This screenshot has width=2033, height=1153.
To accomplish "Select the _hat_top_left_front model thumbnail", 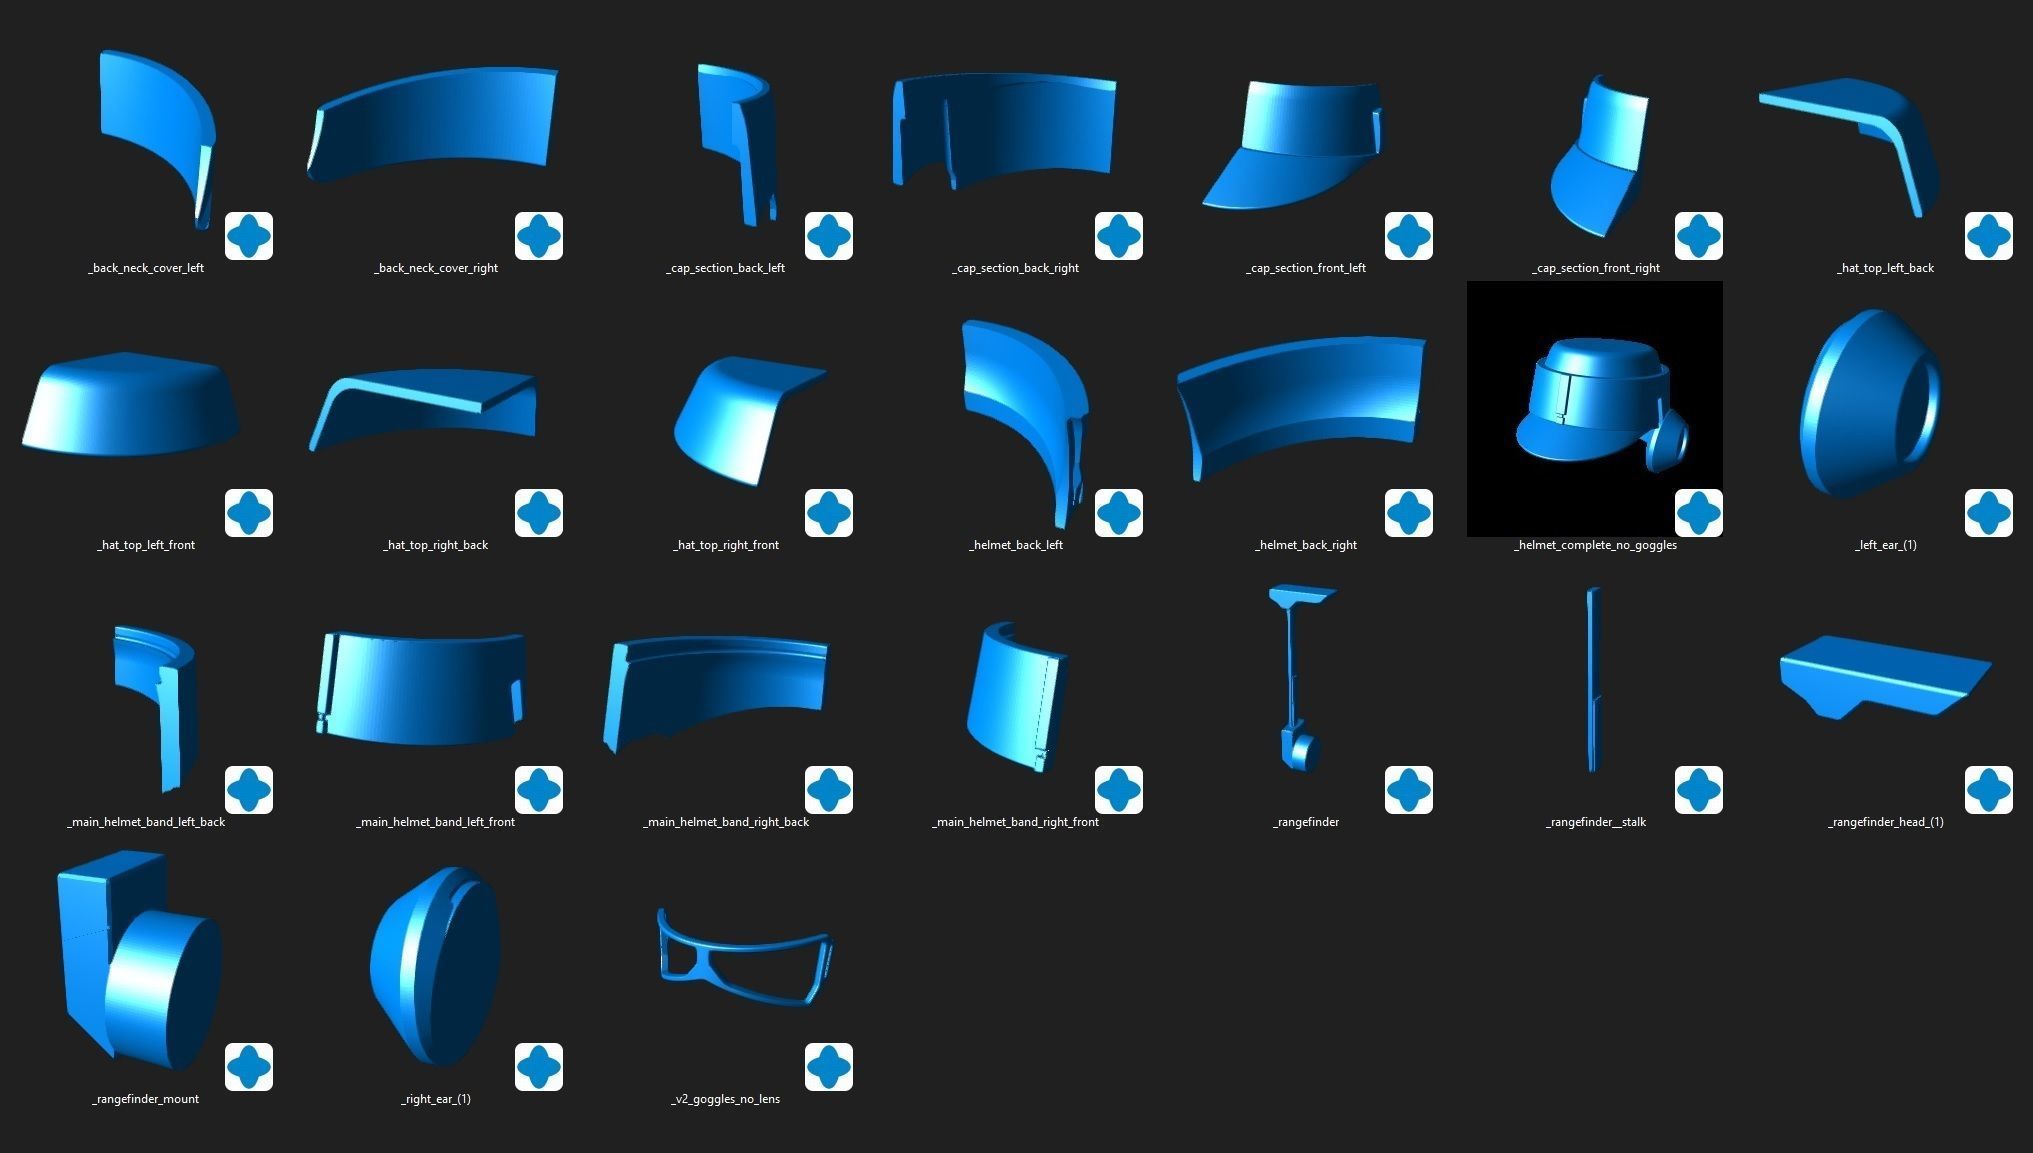I will pos(130,403).
